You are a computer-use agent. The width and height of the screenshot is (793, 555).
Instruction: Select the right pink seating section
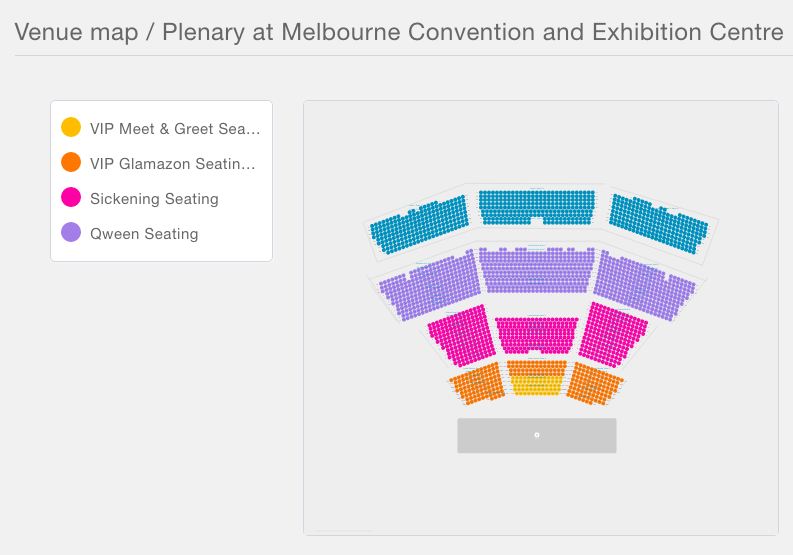pos(613,334)
